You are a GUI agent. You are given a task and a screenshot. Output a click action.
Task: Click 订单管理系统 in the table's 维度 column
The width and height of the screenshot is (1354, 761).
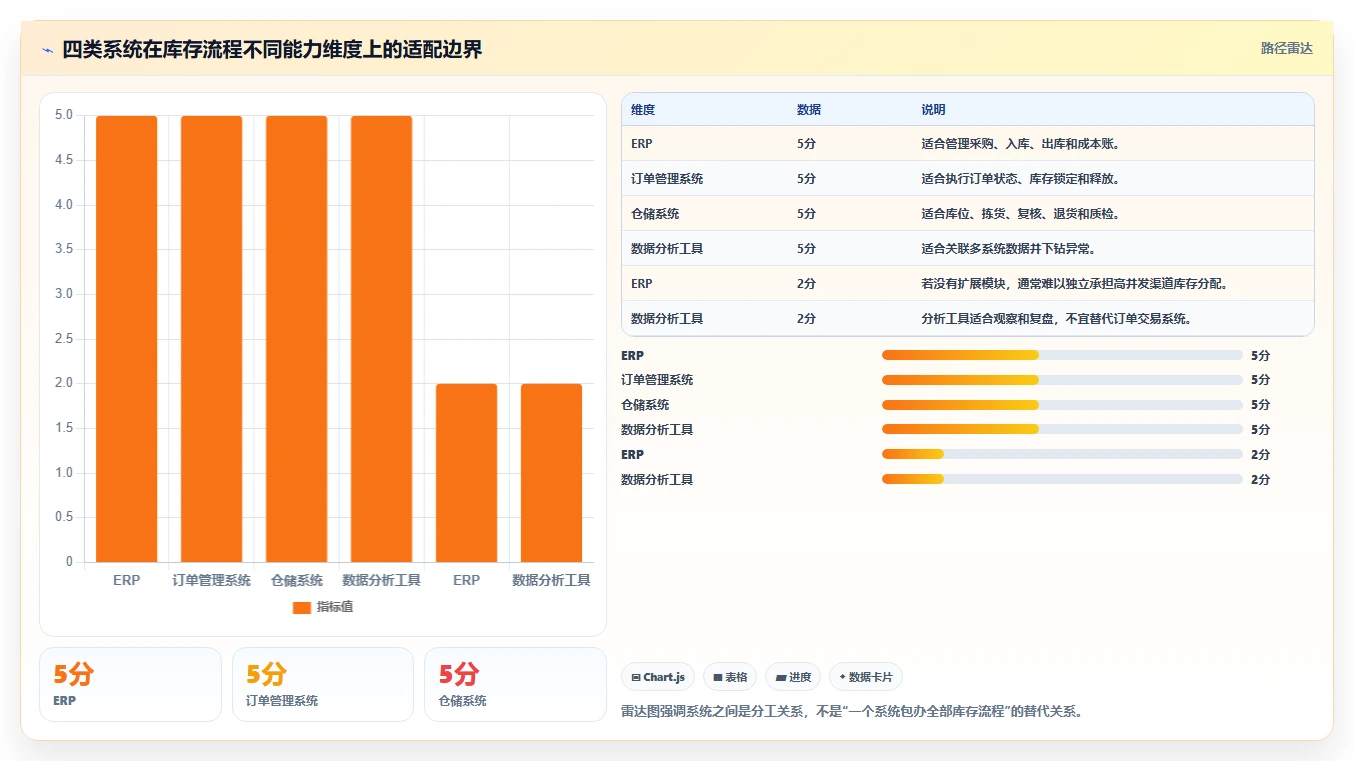pos(667,179)
